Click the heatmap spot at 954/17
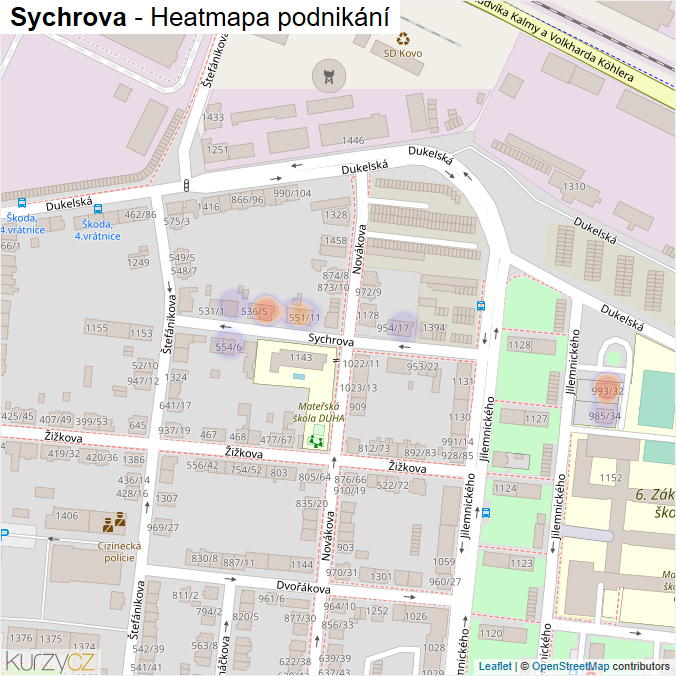676x676 pixels. [x=404, y=325]
